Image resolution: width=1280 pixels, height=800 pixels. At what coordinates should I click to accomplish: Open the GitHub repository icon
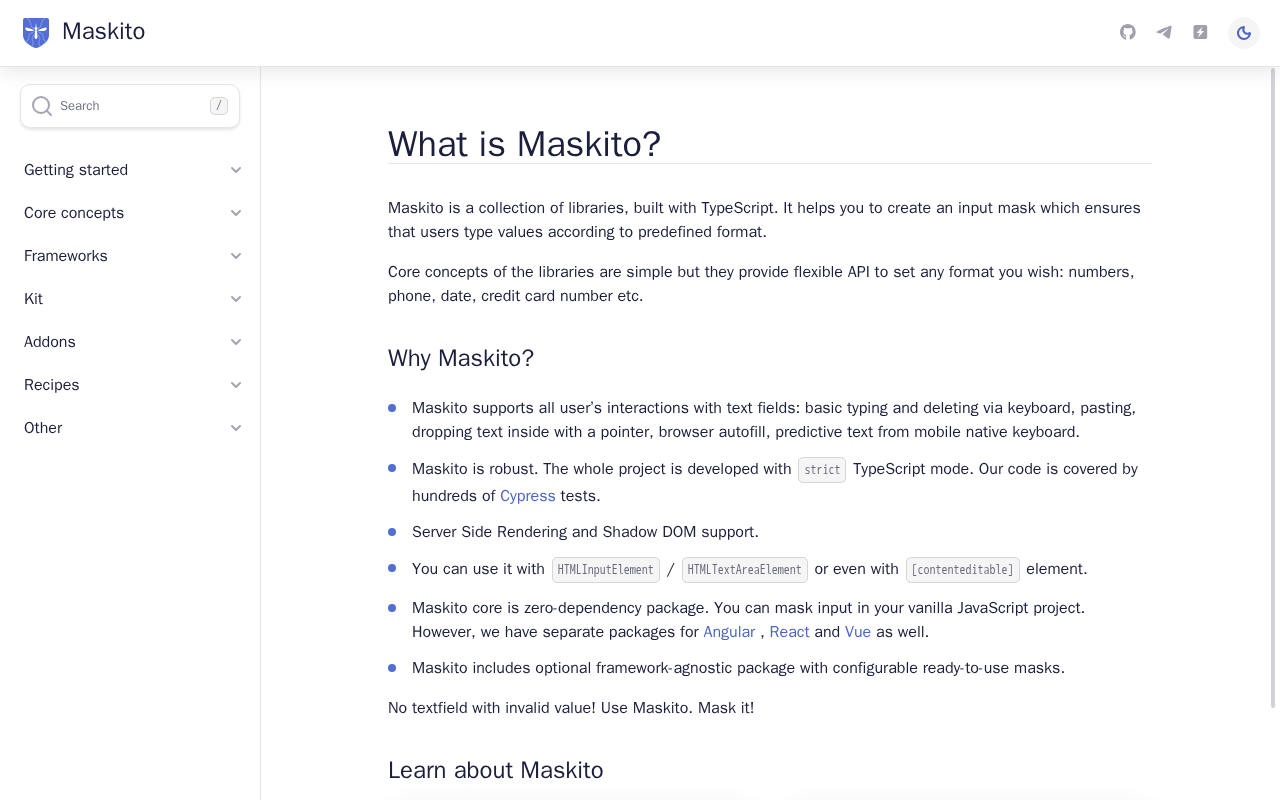point(1128,32)
